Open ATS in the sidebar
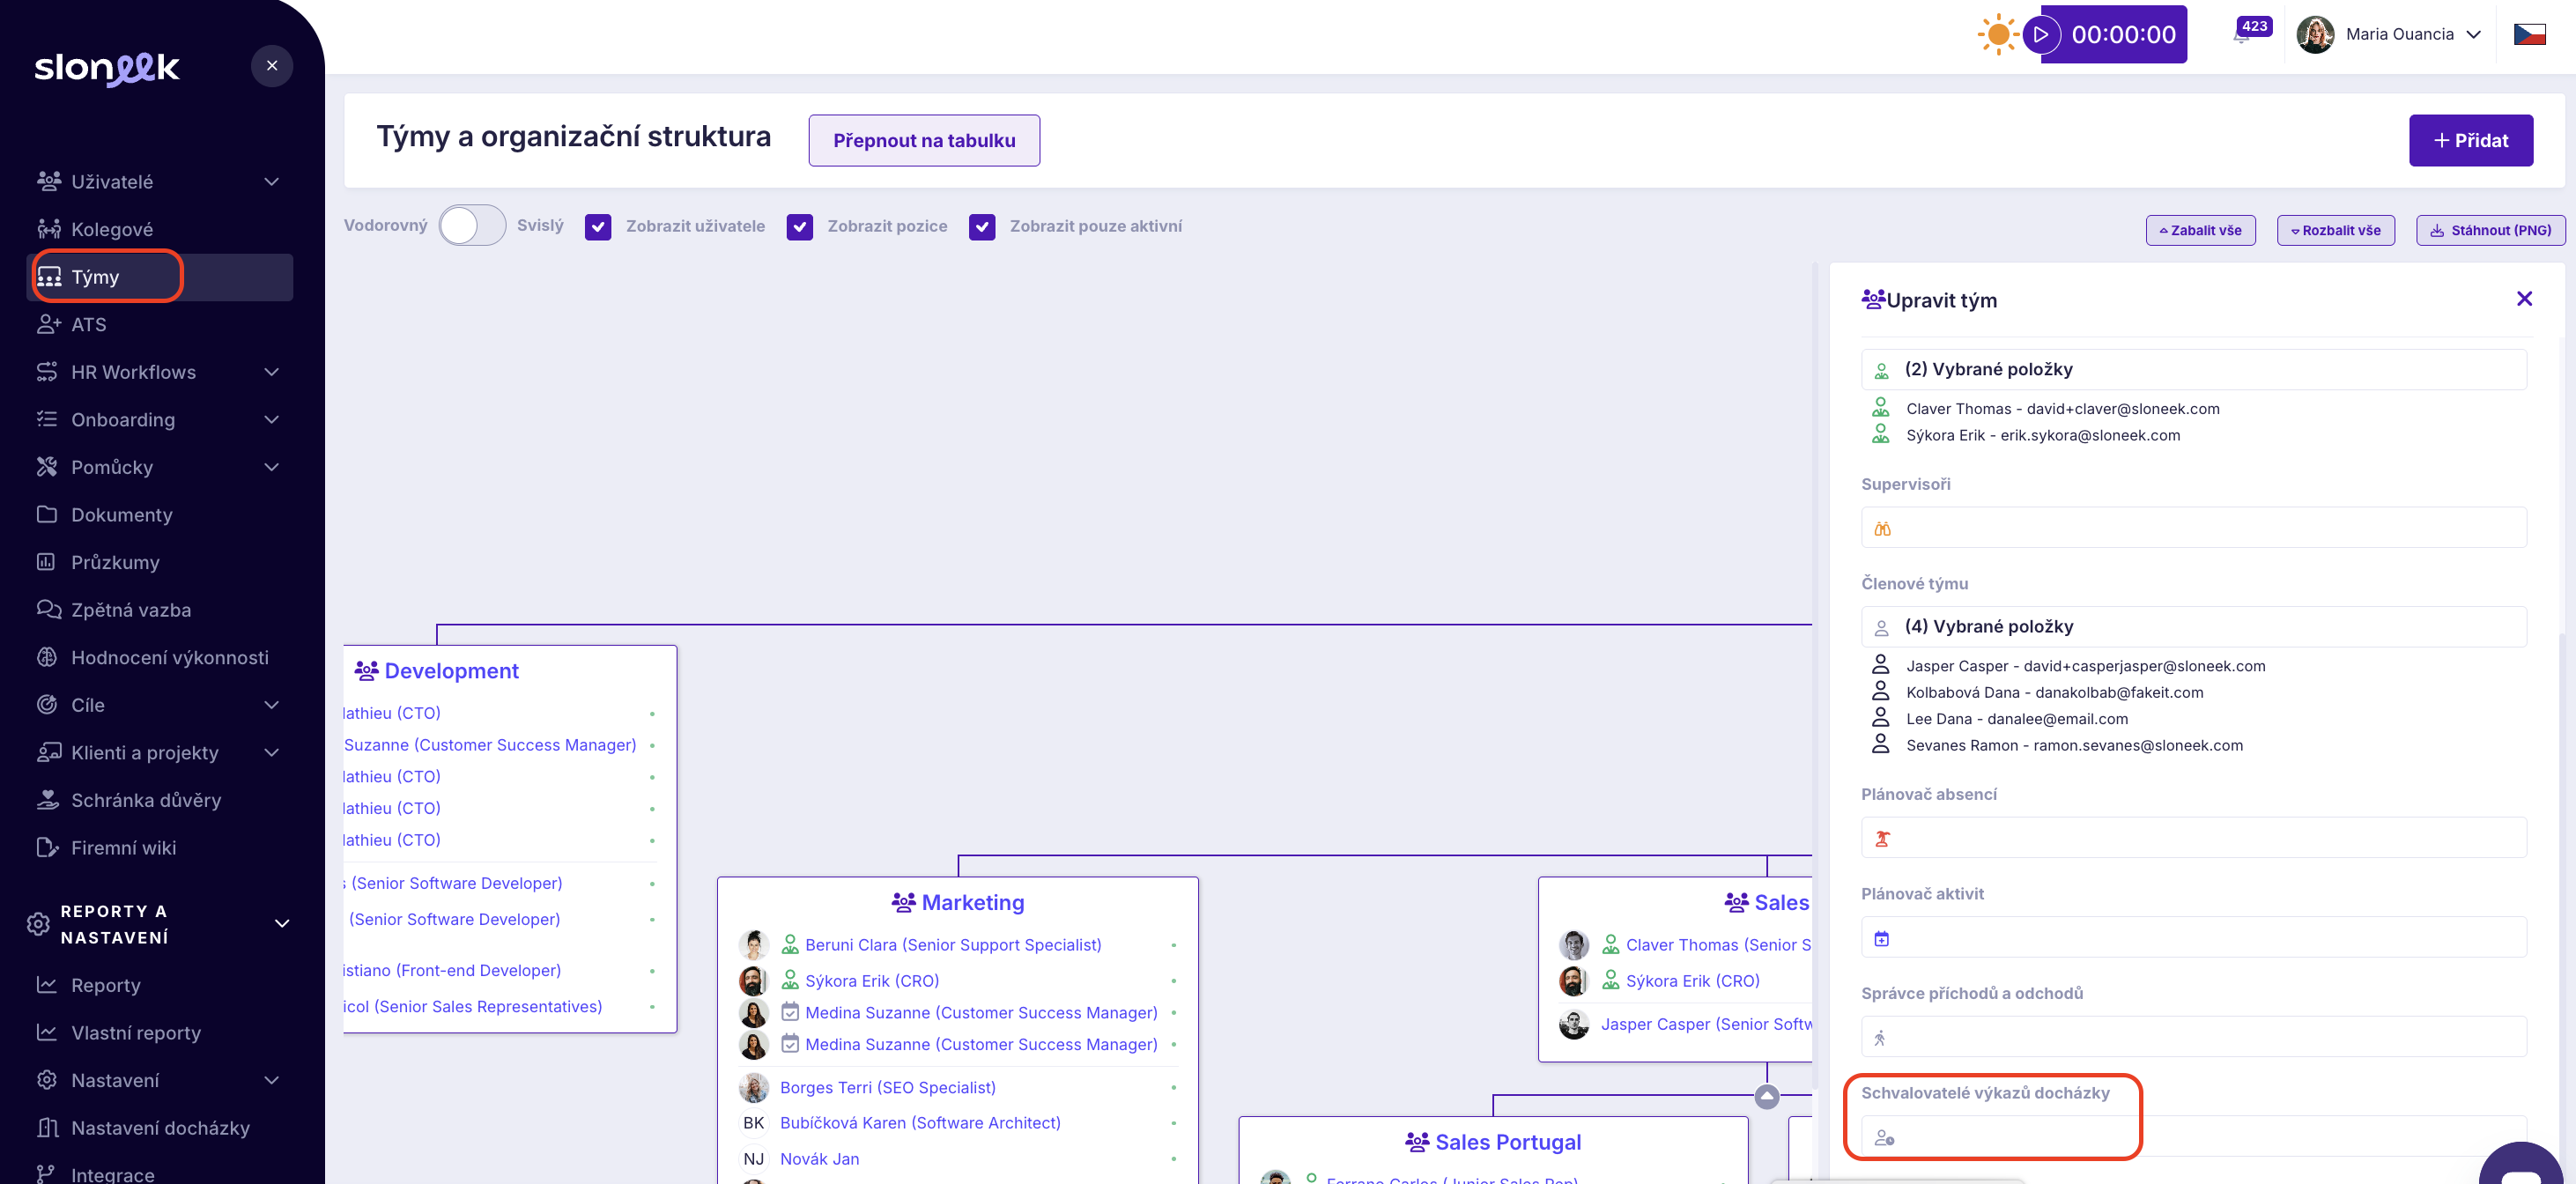Image resolution: width=2576 pixels, height=1184 pixels. [88, 325]
